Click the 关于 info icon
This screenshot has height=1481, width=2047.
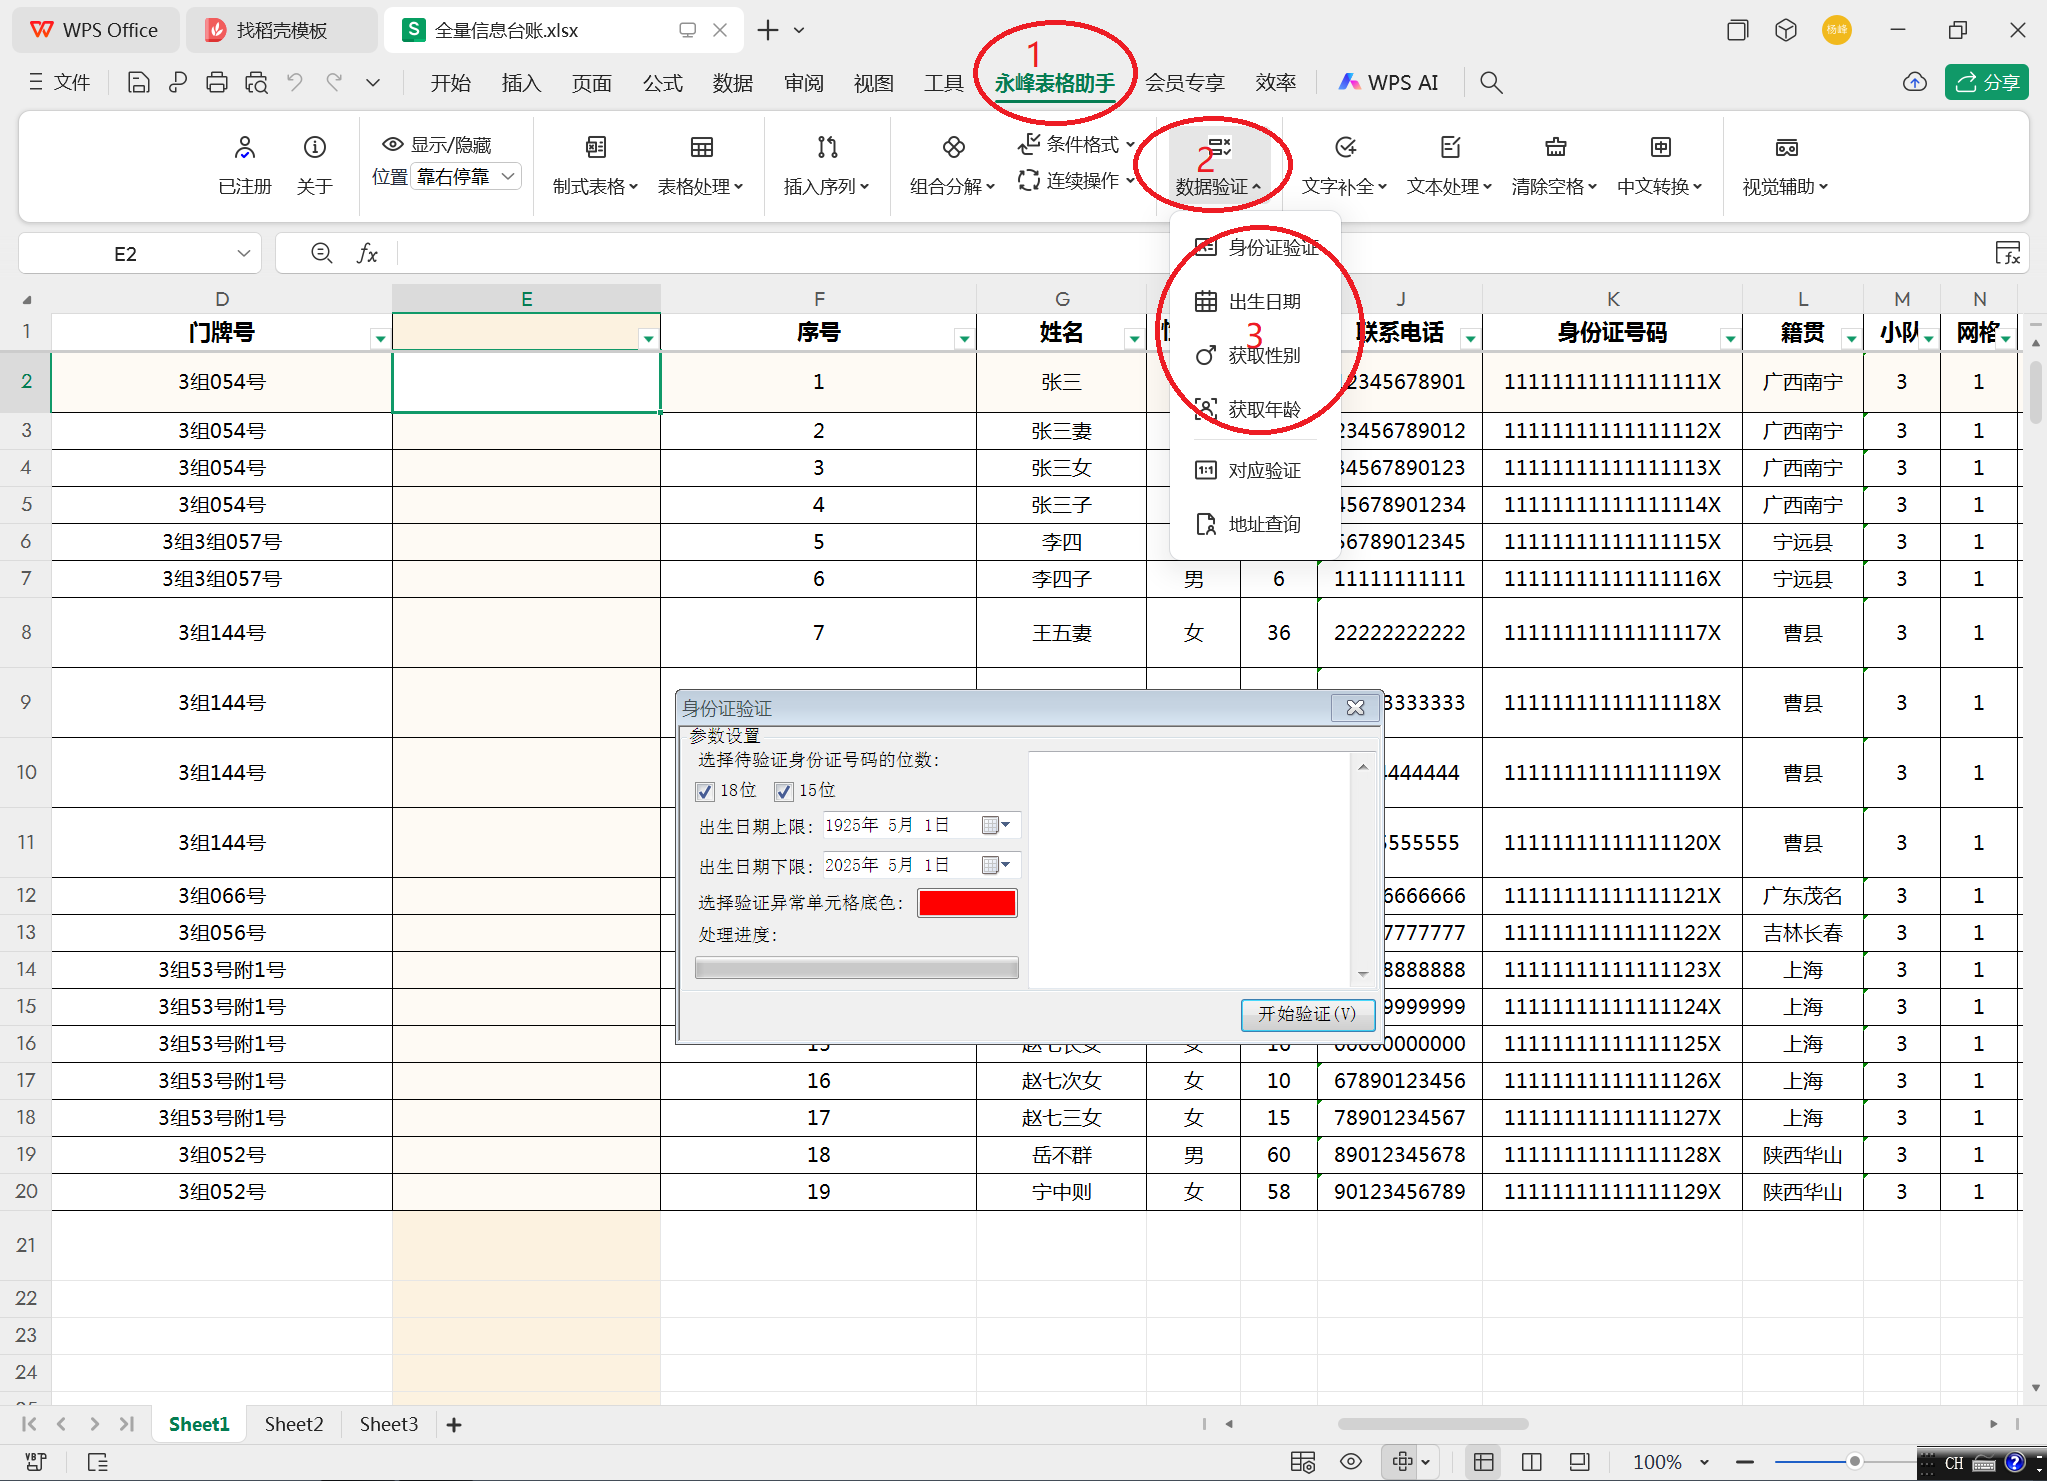(314, 148)
